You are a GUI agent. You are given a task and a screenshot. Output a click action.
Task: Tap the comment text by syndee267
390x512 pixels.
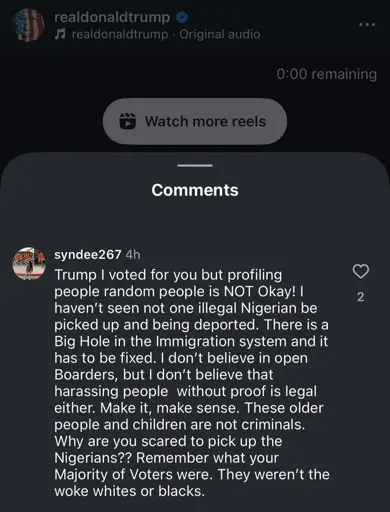point(192,383)
